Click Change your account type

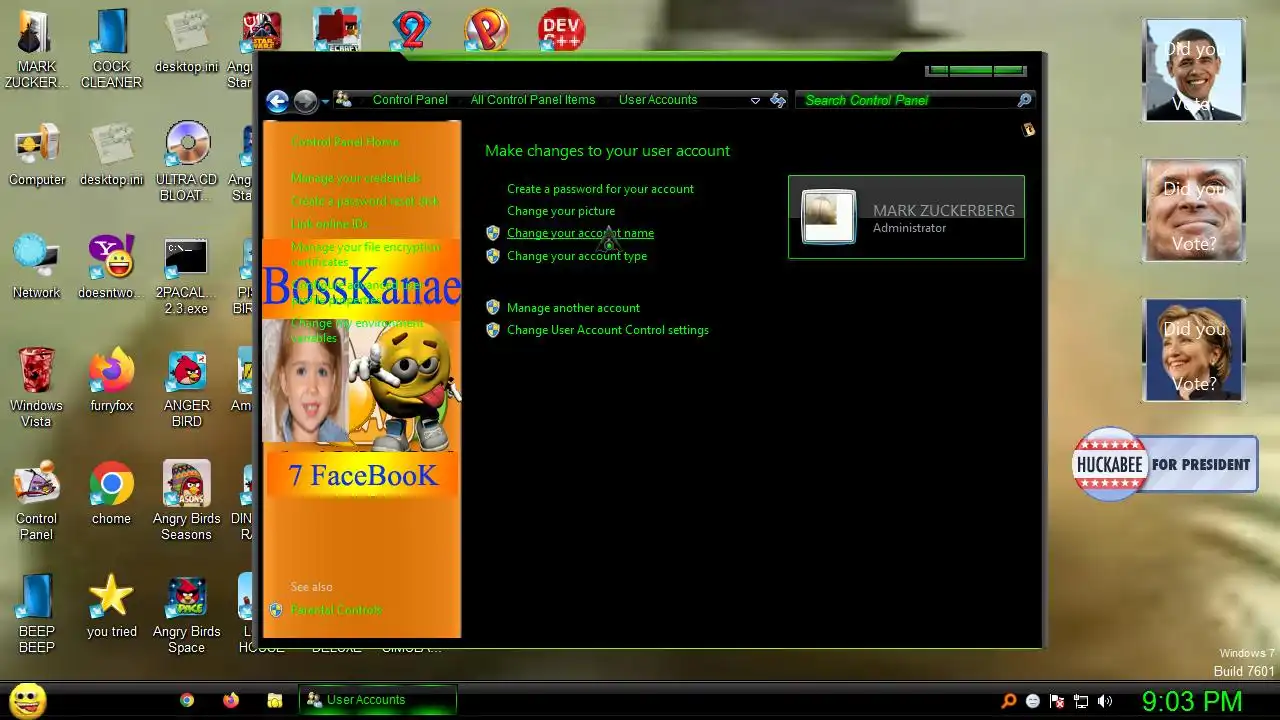(x=577, y=256)
